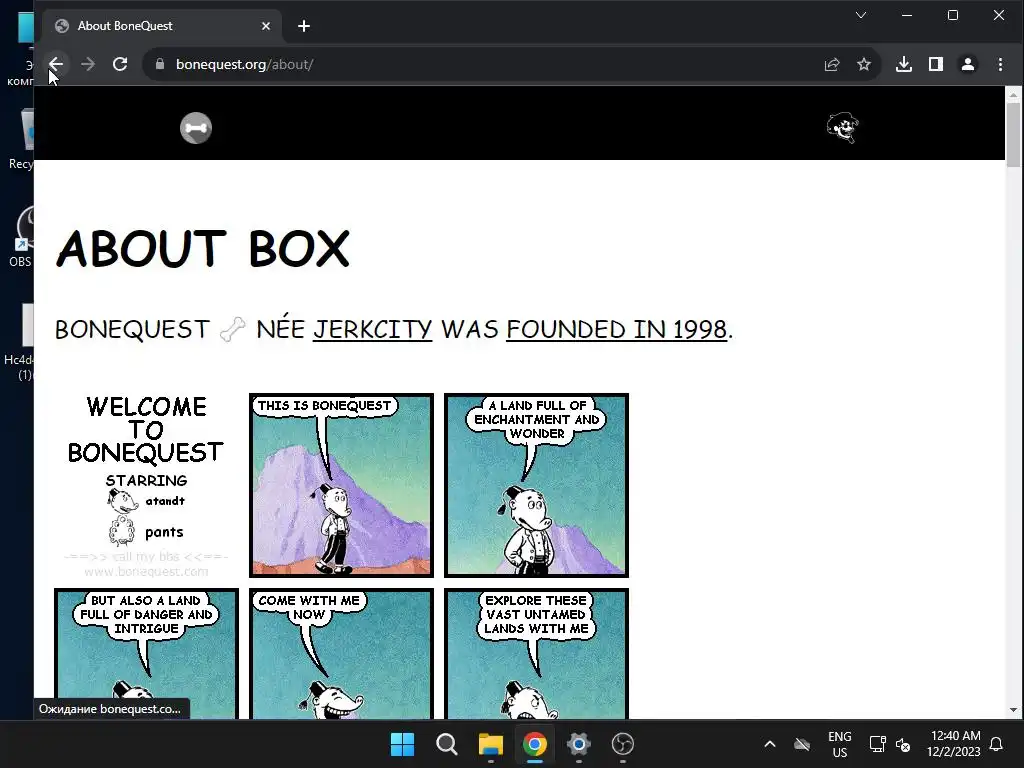The width and height of the screenshot is (1024, 768).
Task: Click the Chrome icon in the taskbar
Action: point(535,744)
